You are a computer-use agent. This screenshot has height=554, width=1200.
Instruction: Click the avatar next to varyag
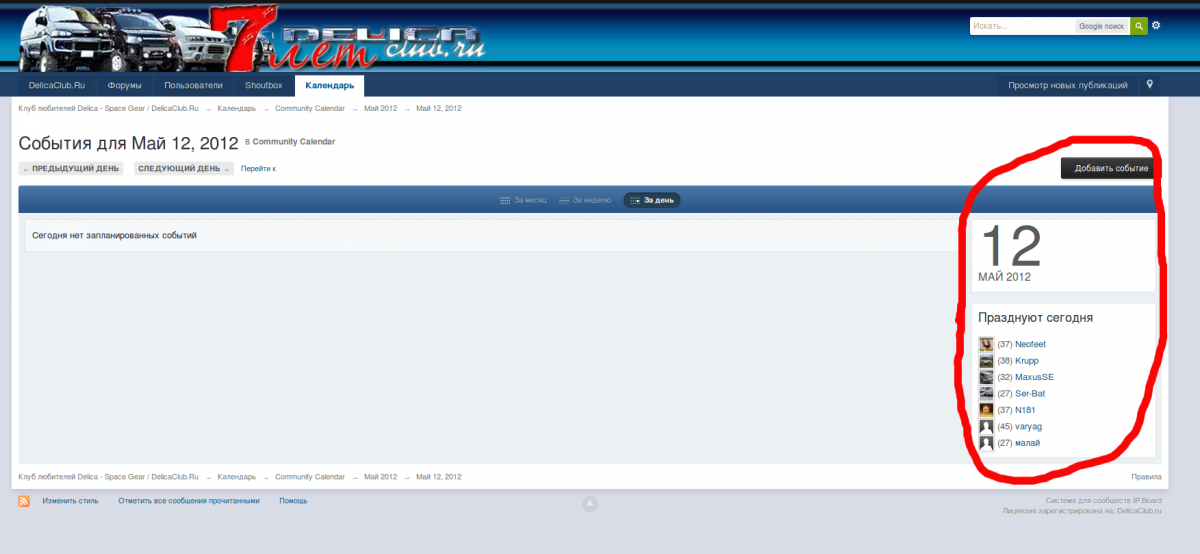(x=986, y=427)
